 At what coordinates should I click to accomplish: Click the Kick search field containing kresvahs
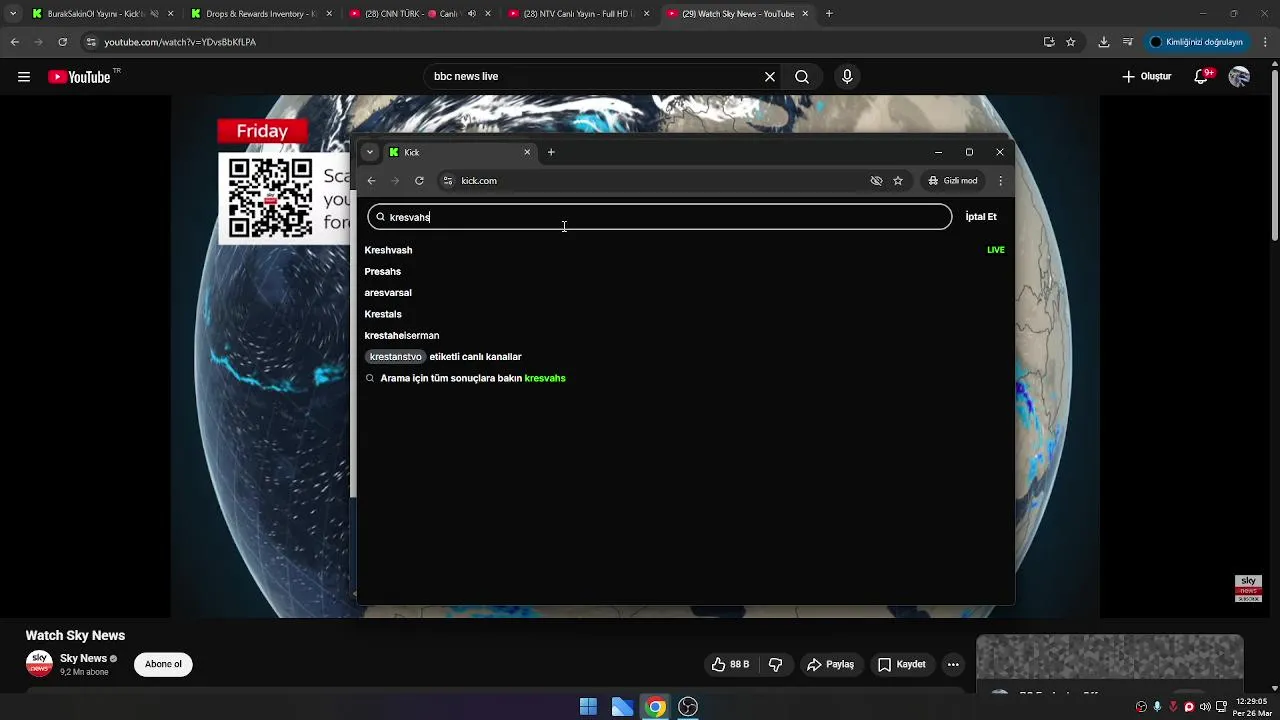(660, 217)
